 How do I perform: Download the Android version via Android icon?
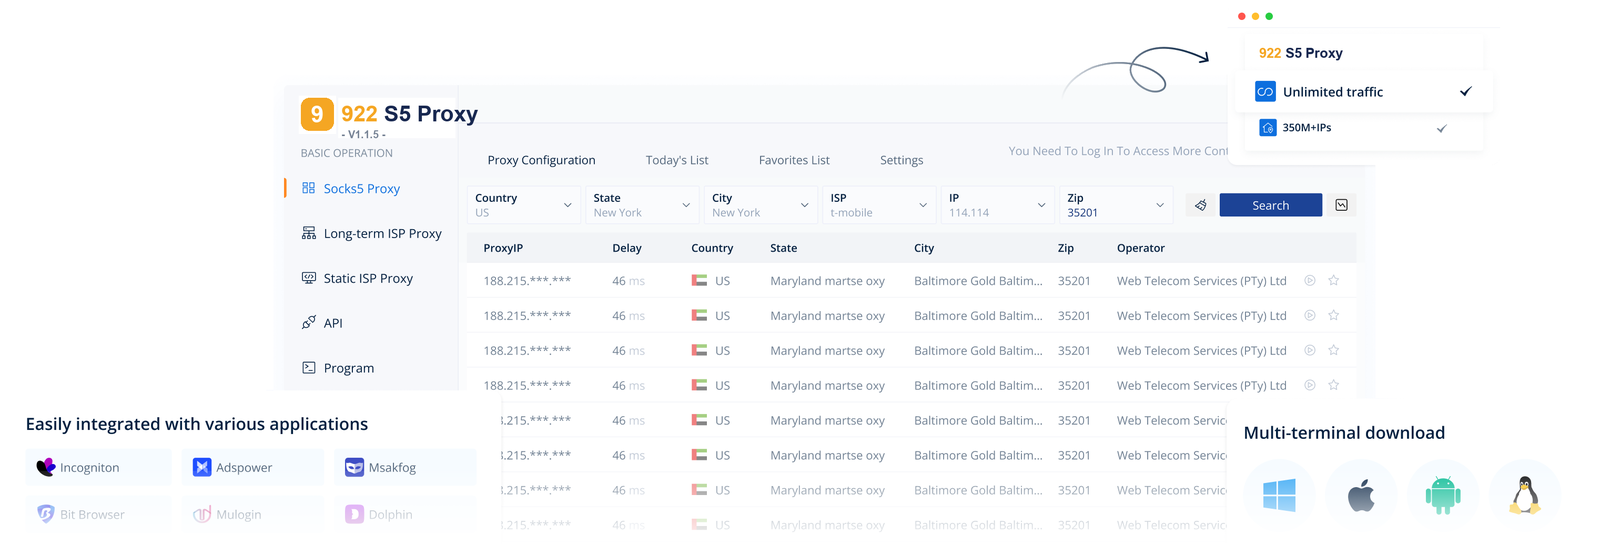1442,495
